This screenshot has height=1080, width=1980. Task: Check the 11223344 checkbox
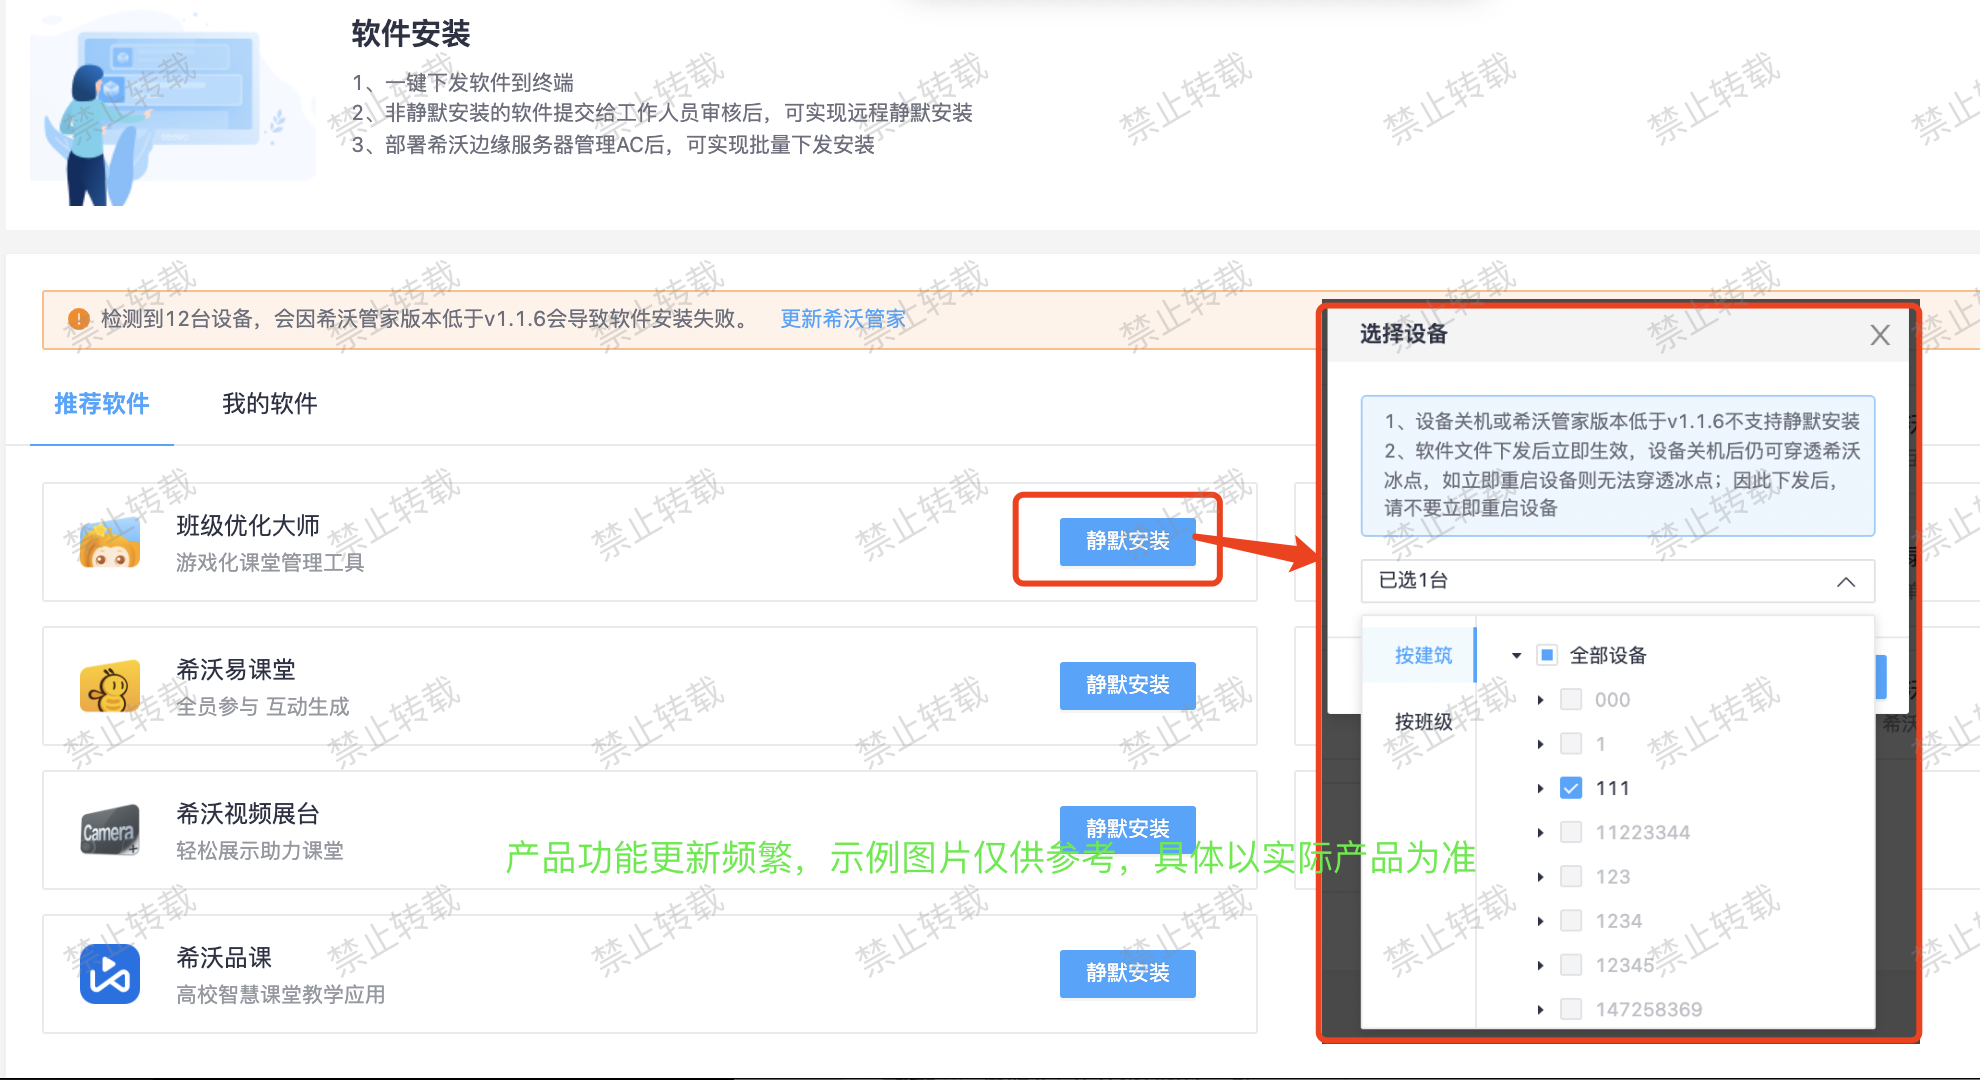1571,832
